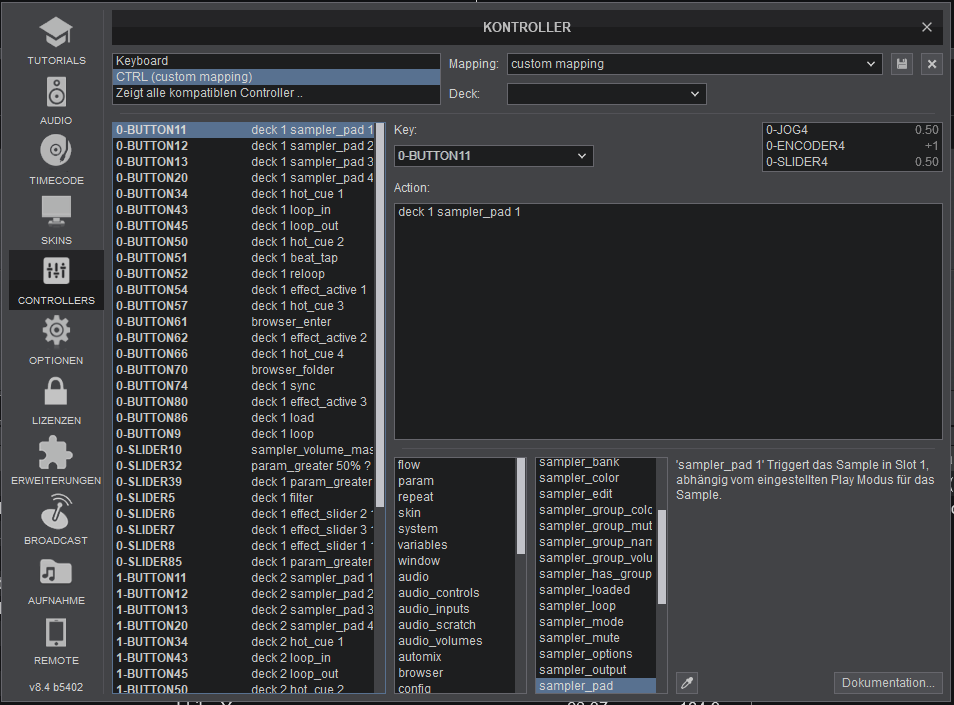
Task: Click the eyedropper learn icon
Action: point(686,683)
